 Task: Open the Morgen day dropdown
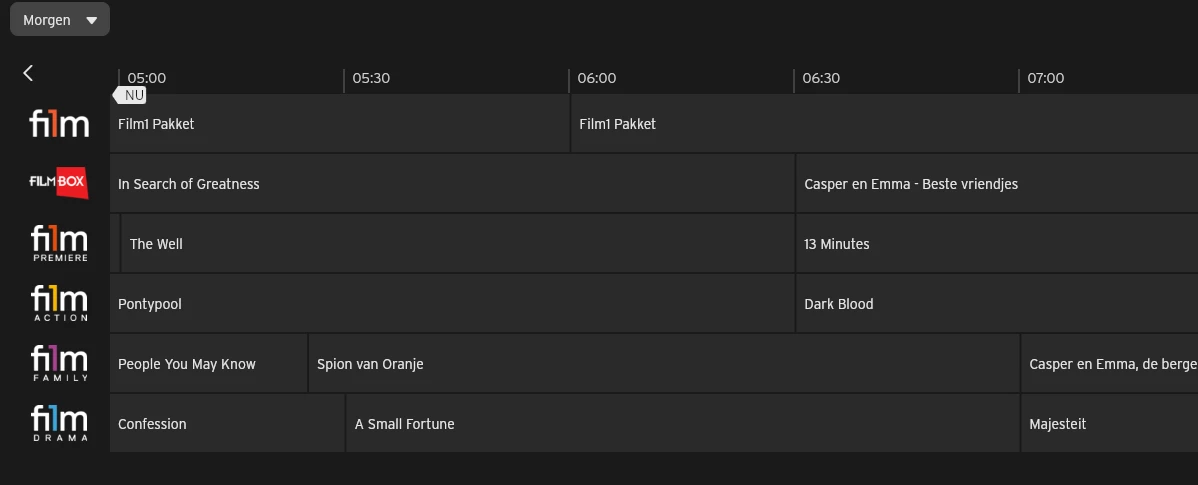60,20
